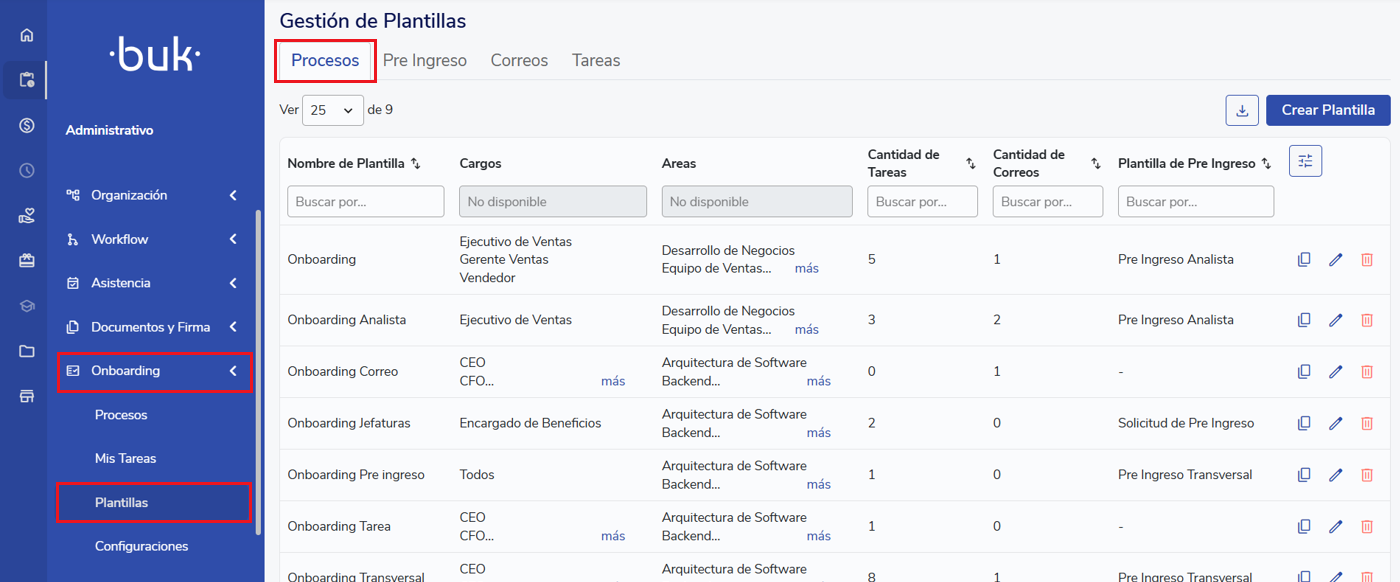The height and width of the screenshot is (582, 1400).
Task: Switch to the Pre Ingreso tab
Action: click(424, 61)
